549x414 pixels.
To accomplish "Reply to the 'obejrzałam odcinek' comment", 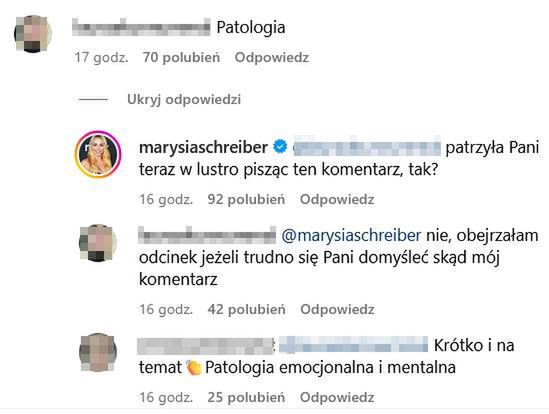I will (338, 309).
